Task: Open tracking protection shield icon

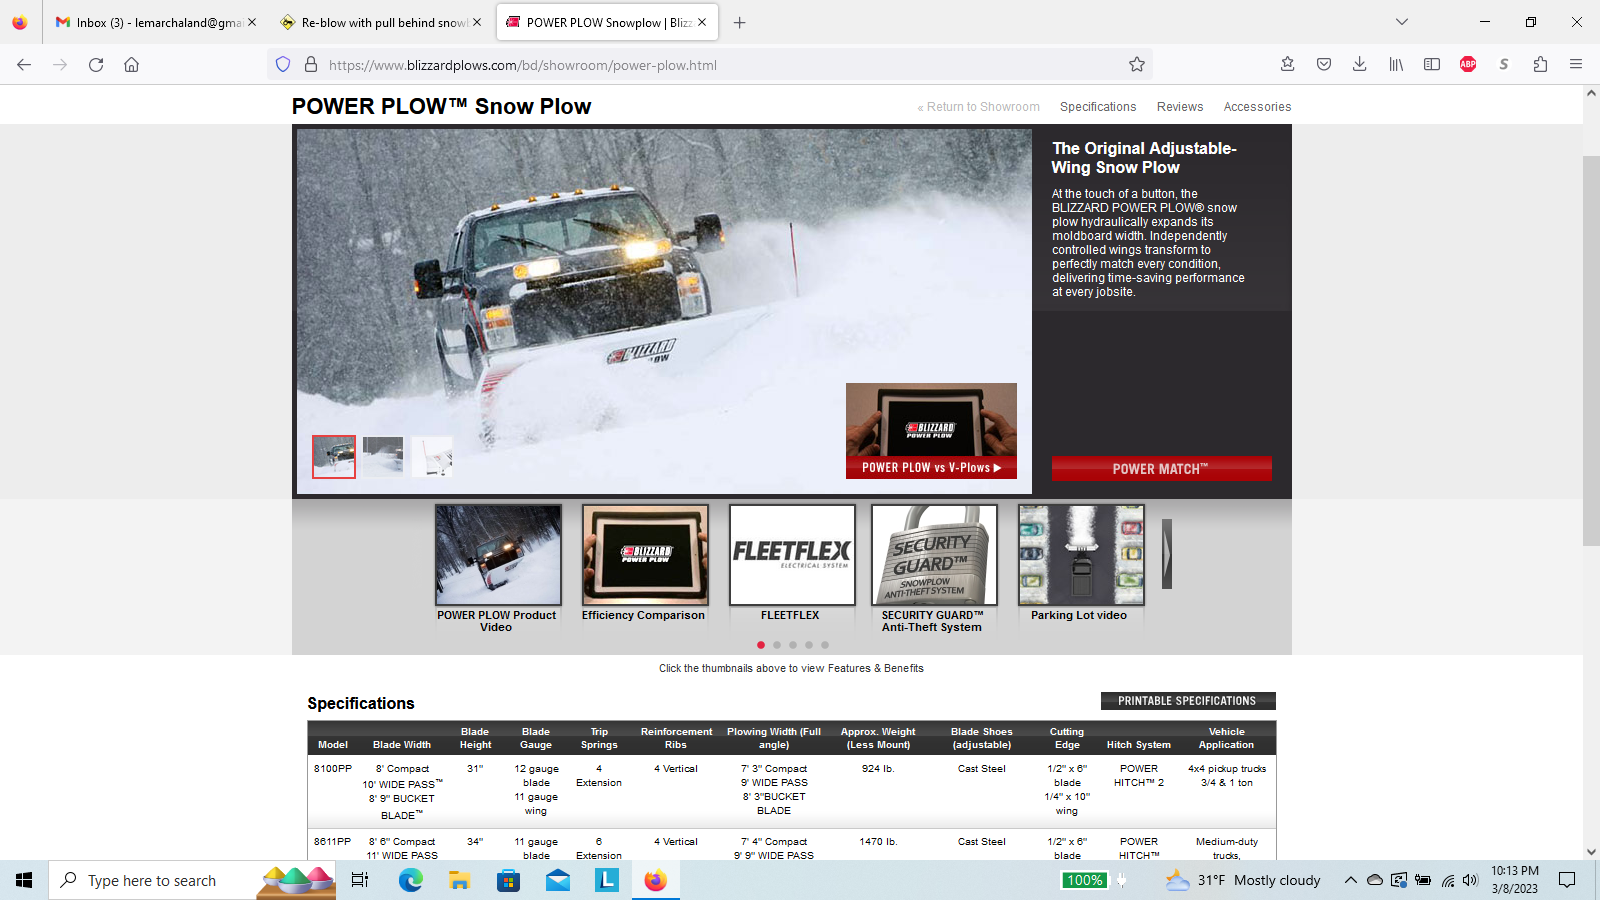Action: [283, 65]
